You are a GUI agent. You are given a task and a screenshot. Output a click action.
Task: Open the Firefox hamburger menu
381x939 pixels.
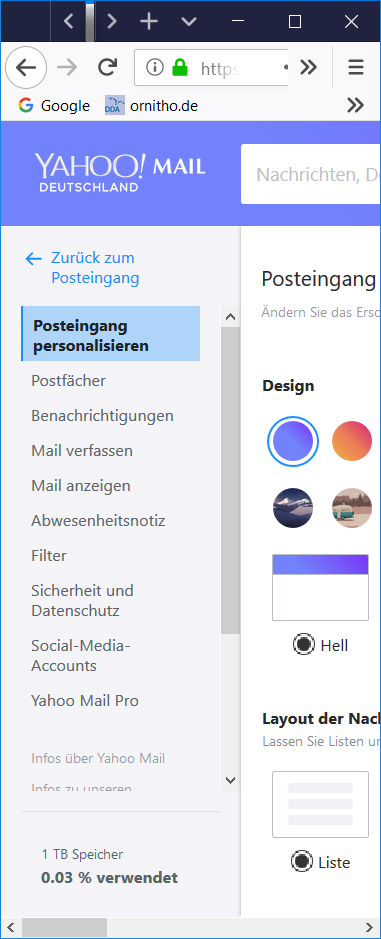click(356, 68)
